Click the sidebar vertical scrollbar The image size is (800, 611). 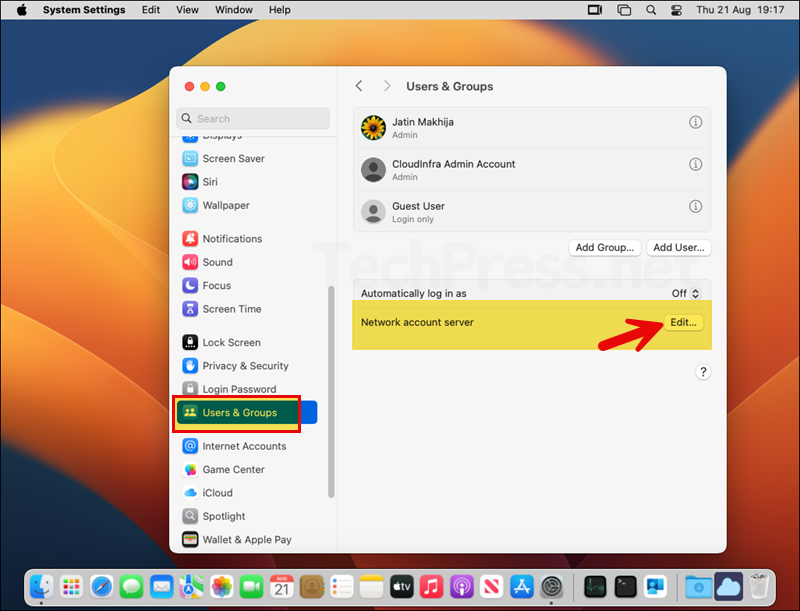331,392
